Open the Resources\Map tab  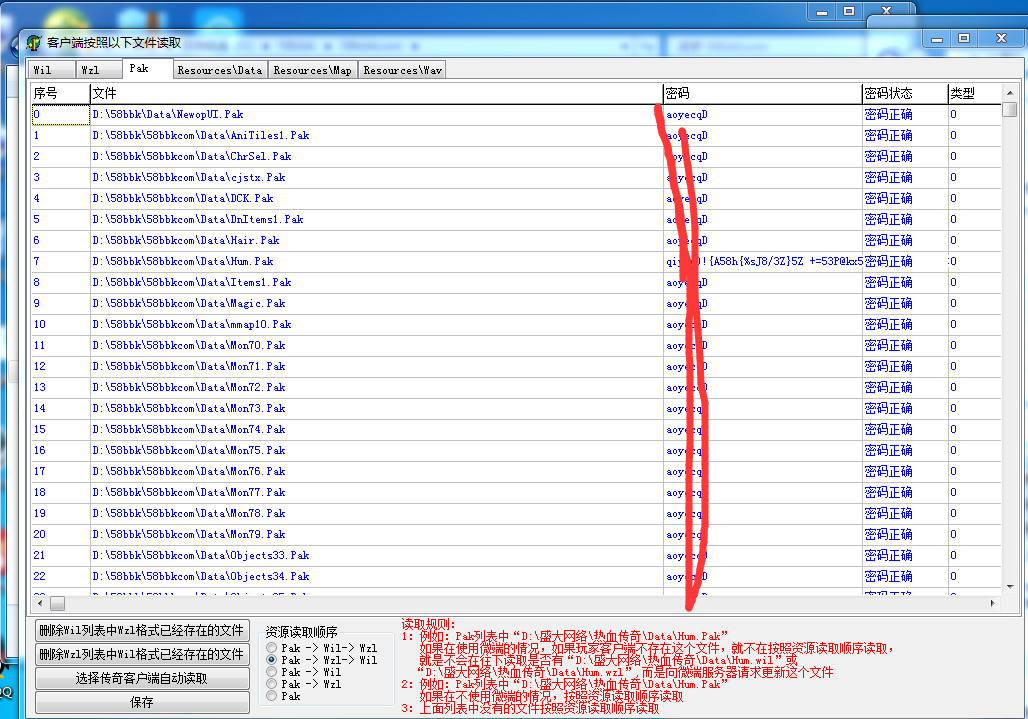[x=312, y=70]
